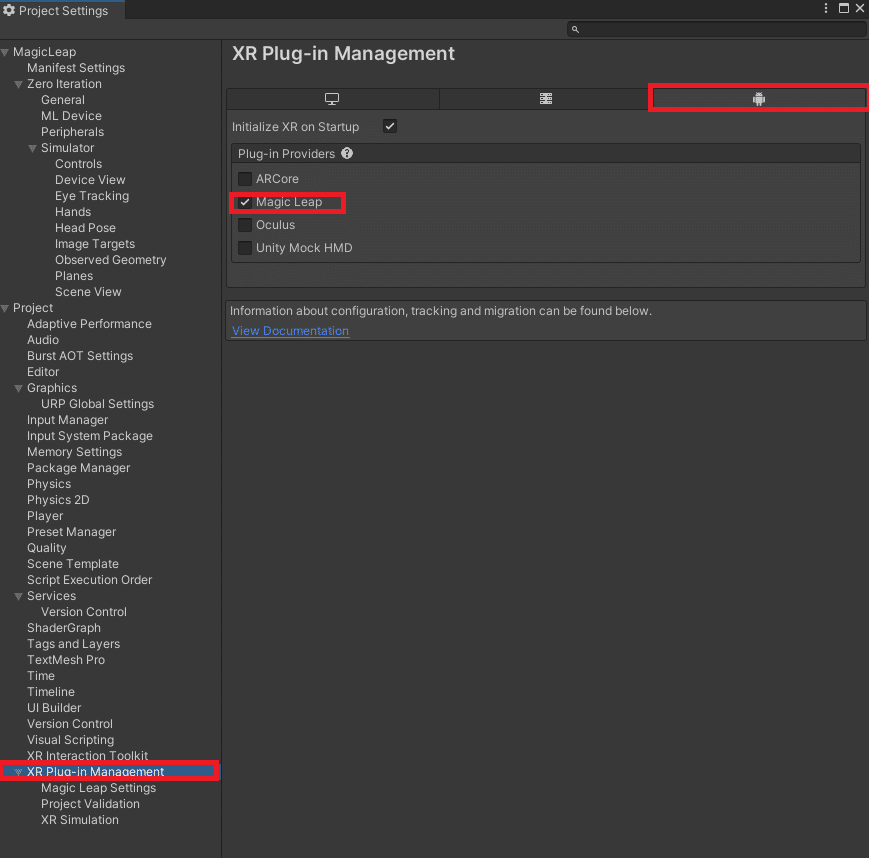Collapse the MagicLeap tree section
Screen dimensions: 869x858
5,53
